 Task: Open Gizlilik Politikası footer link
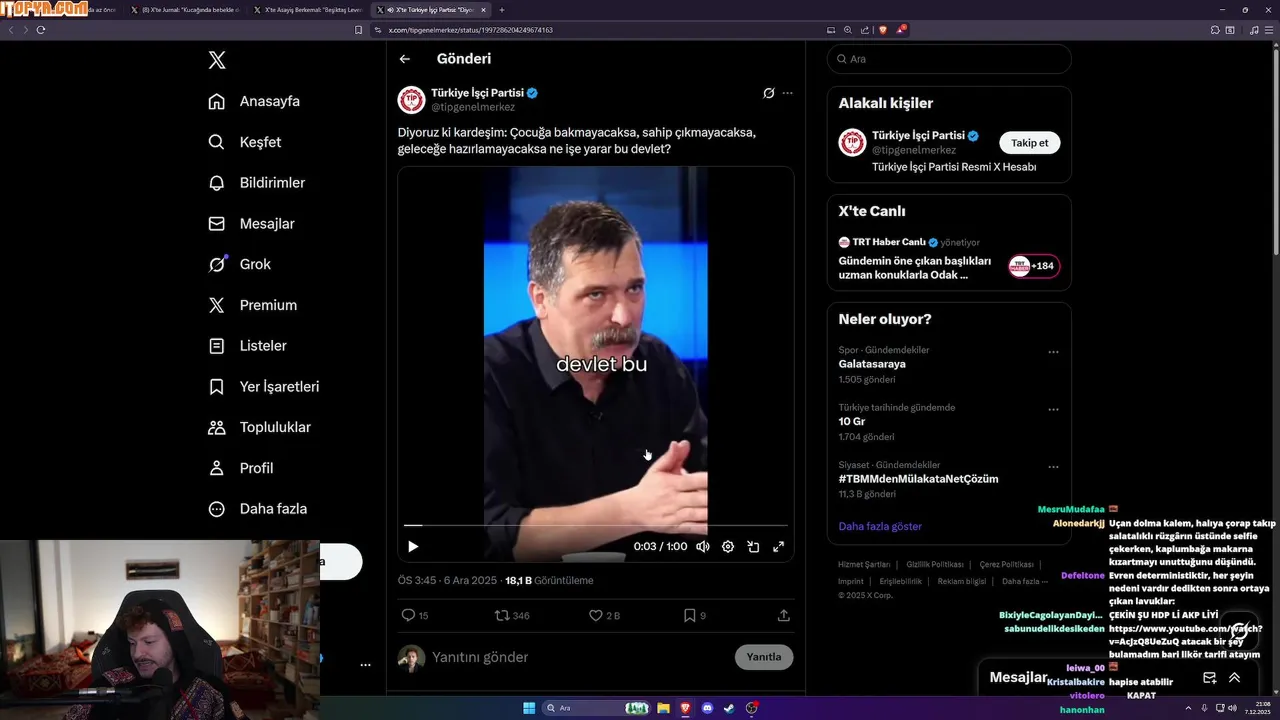tap(935, 565)
